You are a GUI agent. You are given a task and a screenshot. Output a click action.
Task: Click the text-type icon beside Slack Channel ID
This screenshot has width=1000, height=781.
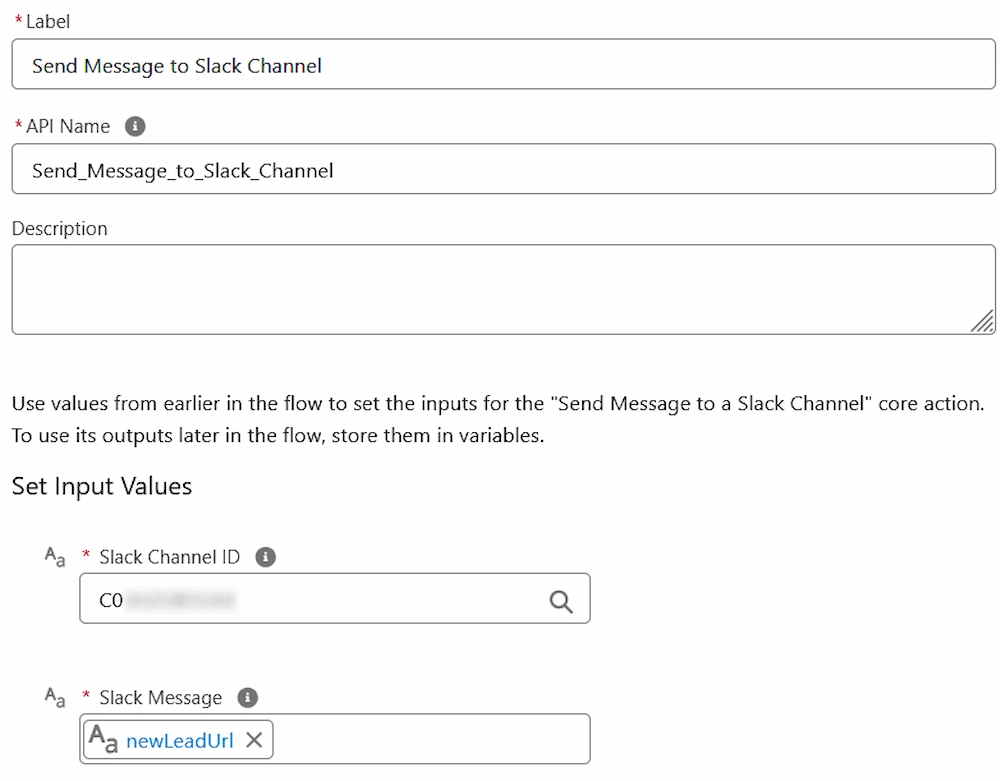(55, 557)
